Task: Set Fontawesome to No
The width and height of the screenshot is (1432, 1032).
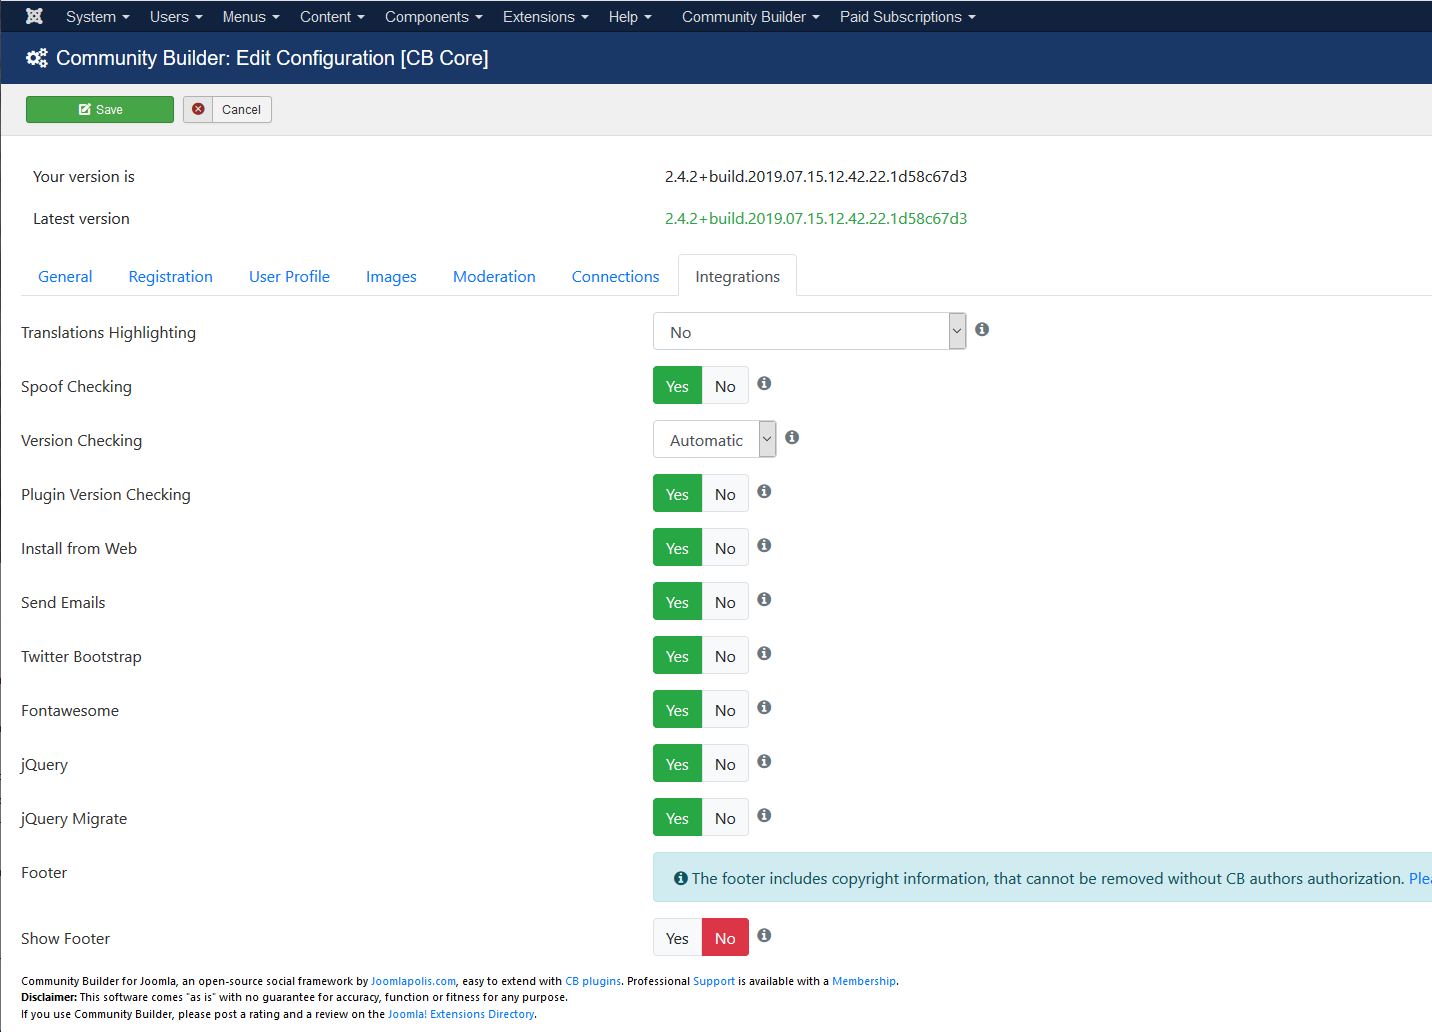Action: click(725, 710)
